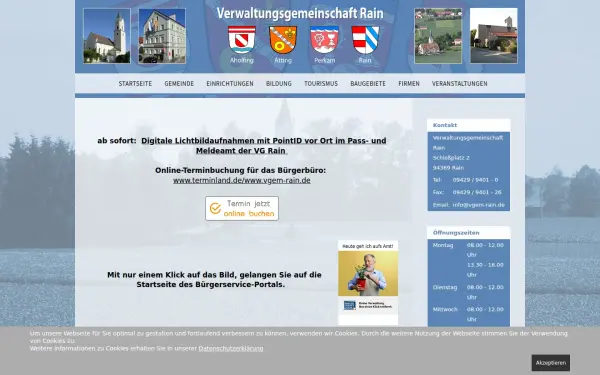This screenshot has width=600, height=375.
Task: Click the aerial village photo
Action: pyautogui.click(x=438, y=36)
